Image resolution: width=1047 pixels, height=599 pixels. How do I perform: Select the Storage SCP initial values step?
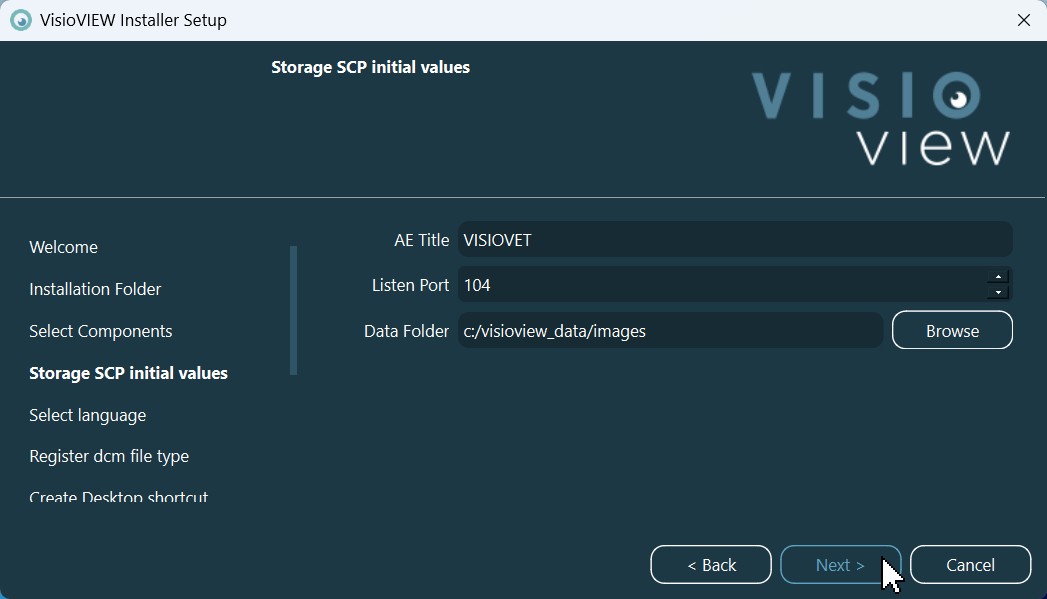coord(128,373)
